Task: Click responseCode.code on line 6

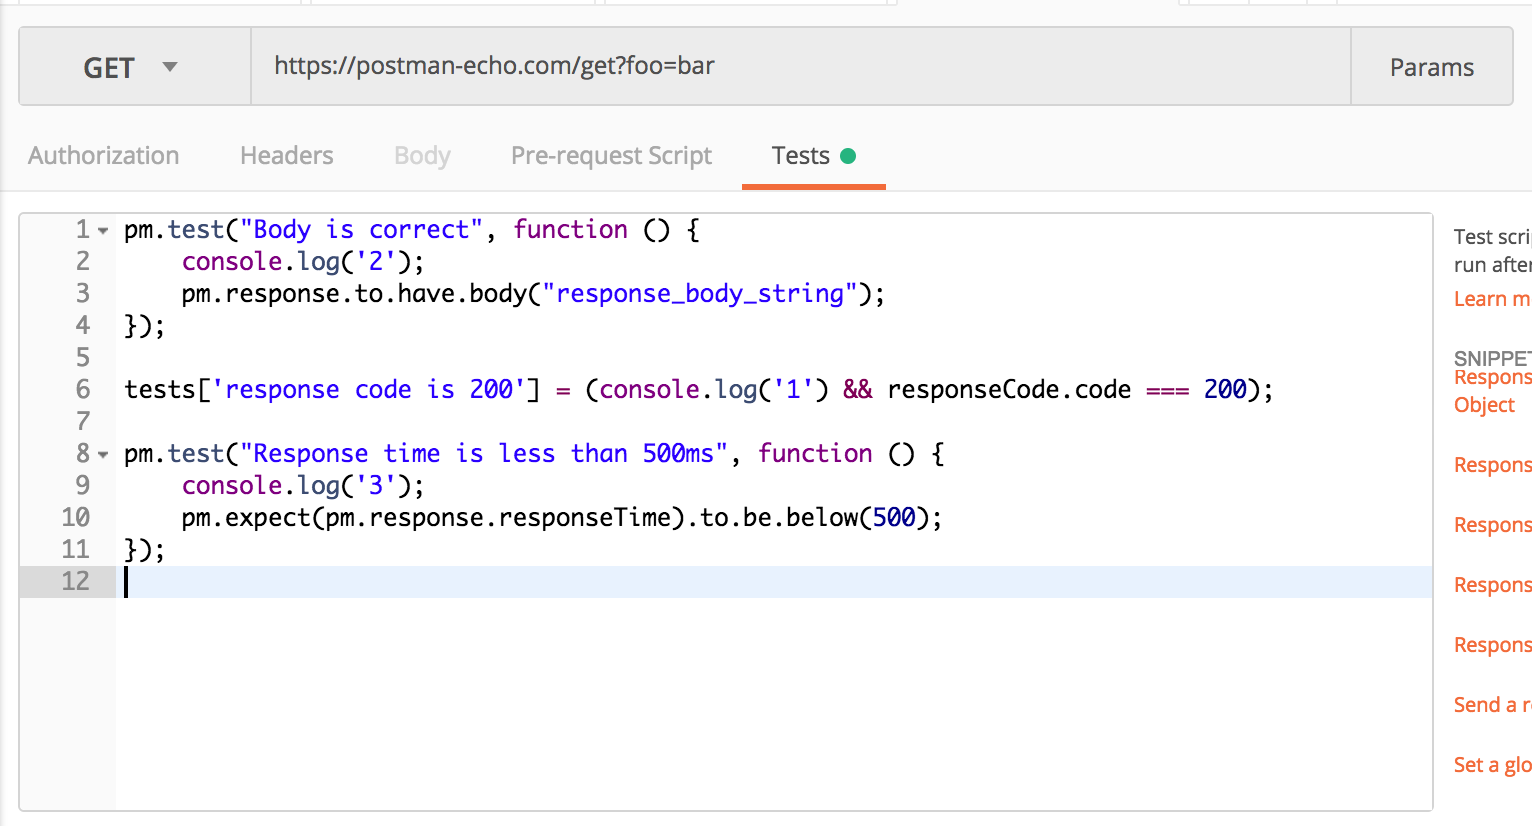Action: [1009, 390]
